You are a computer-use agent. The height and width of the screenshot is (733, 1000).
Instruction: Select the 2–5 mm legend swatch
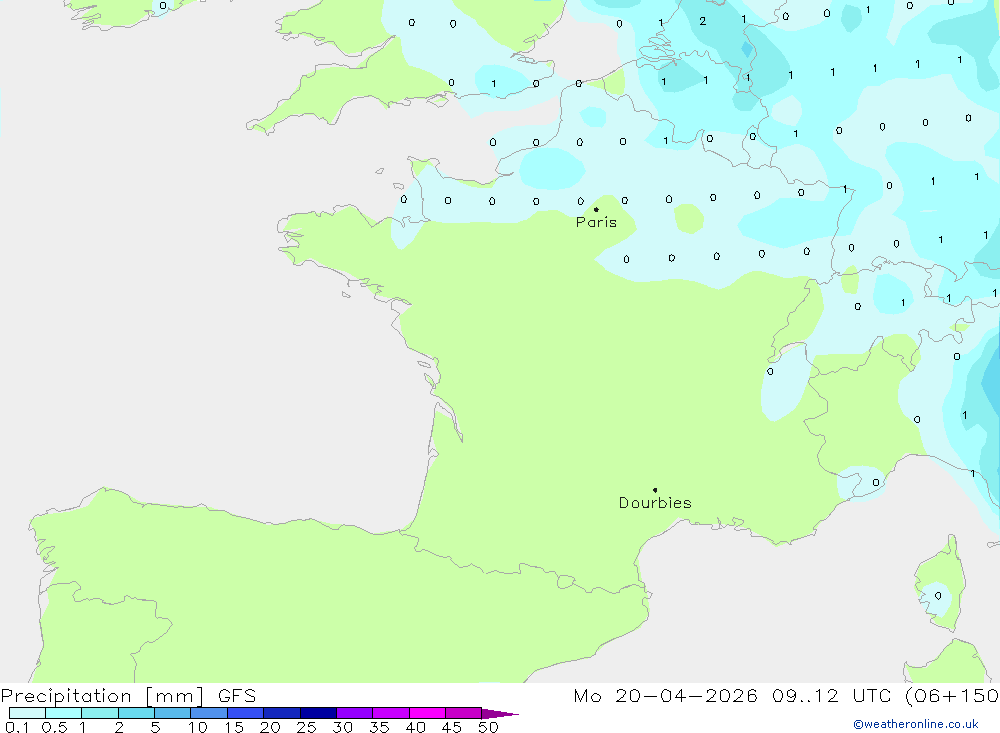click(136, 713)
